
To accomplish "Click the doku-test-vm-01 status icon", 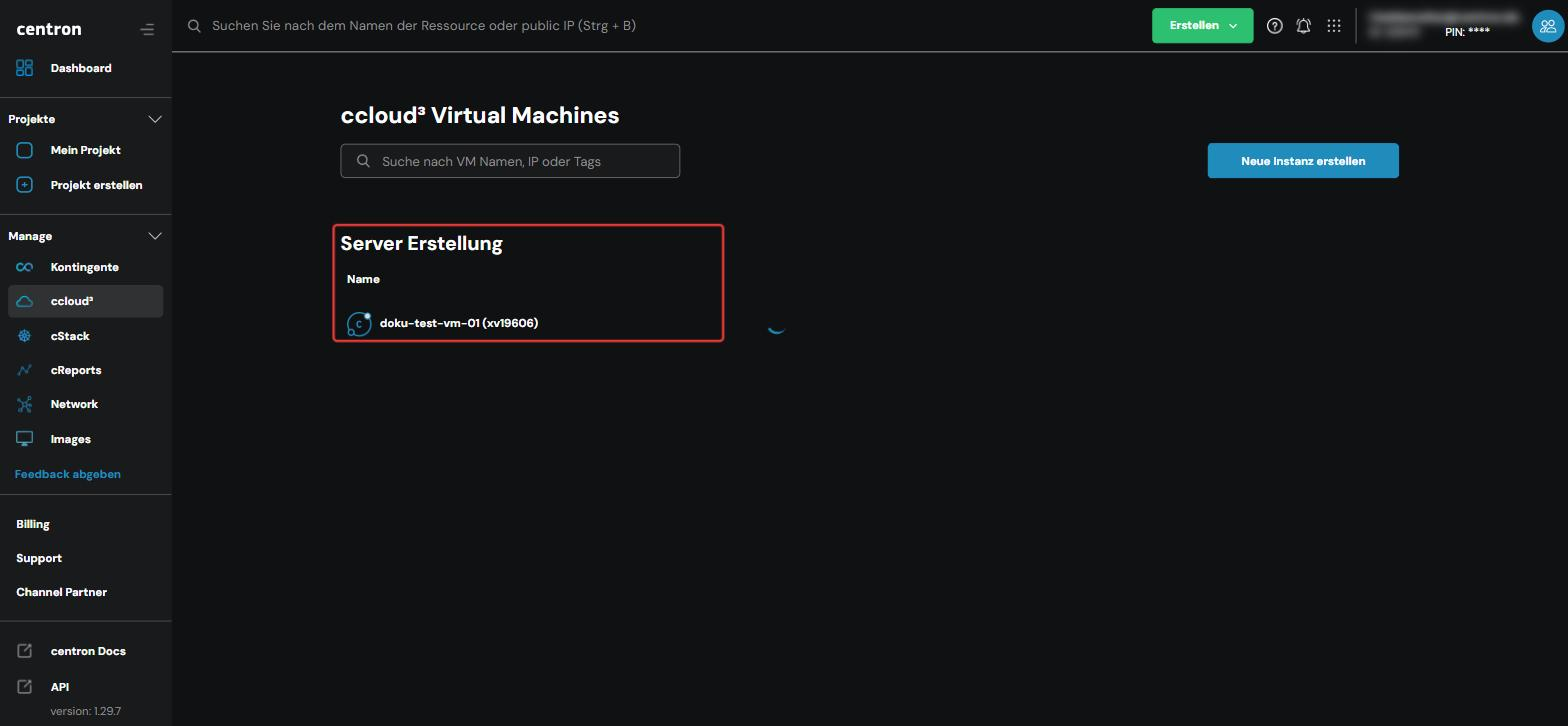I will coord(359,323).
